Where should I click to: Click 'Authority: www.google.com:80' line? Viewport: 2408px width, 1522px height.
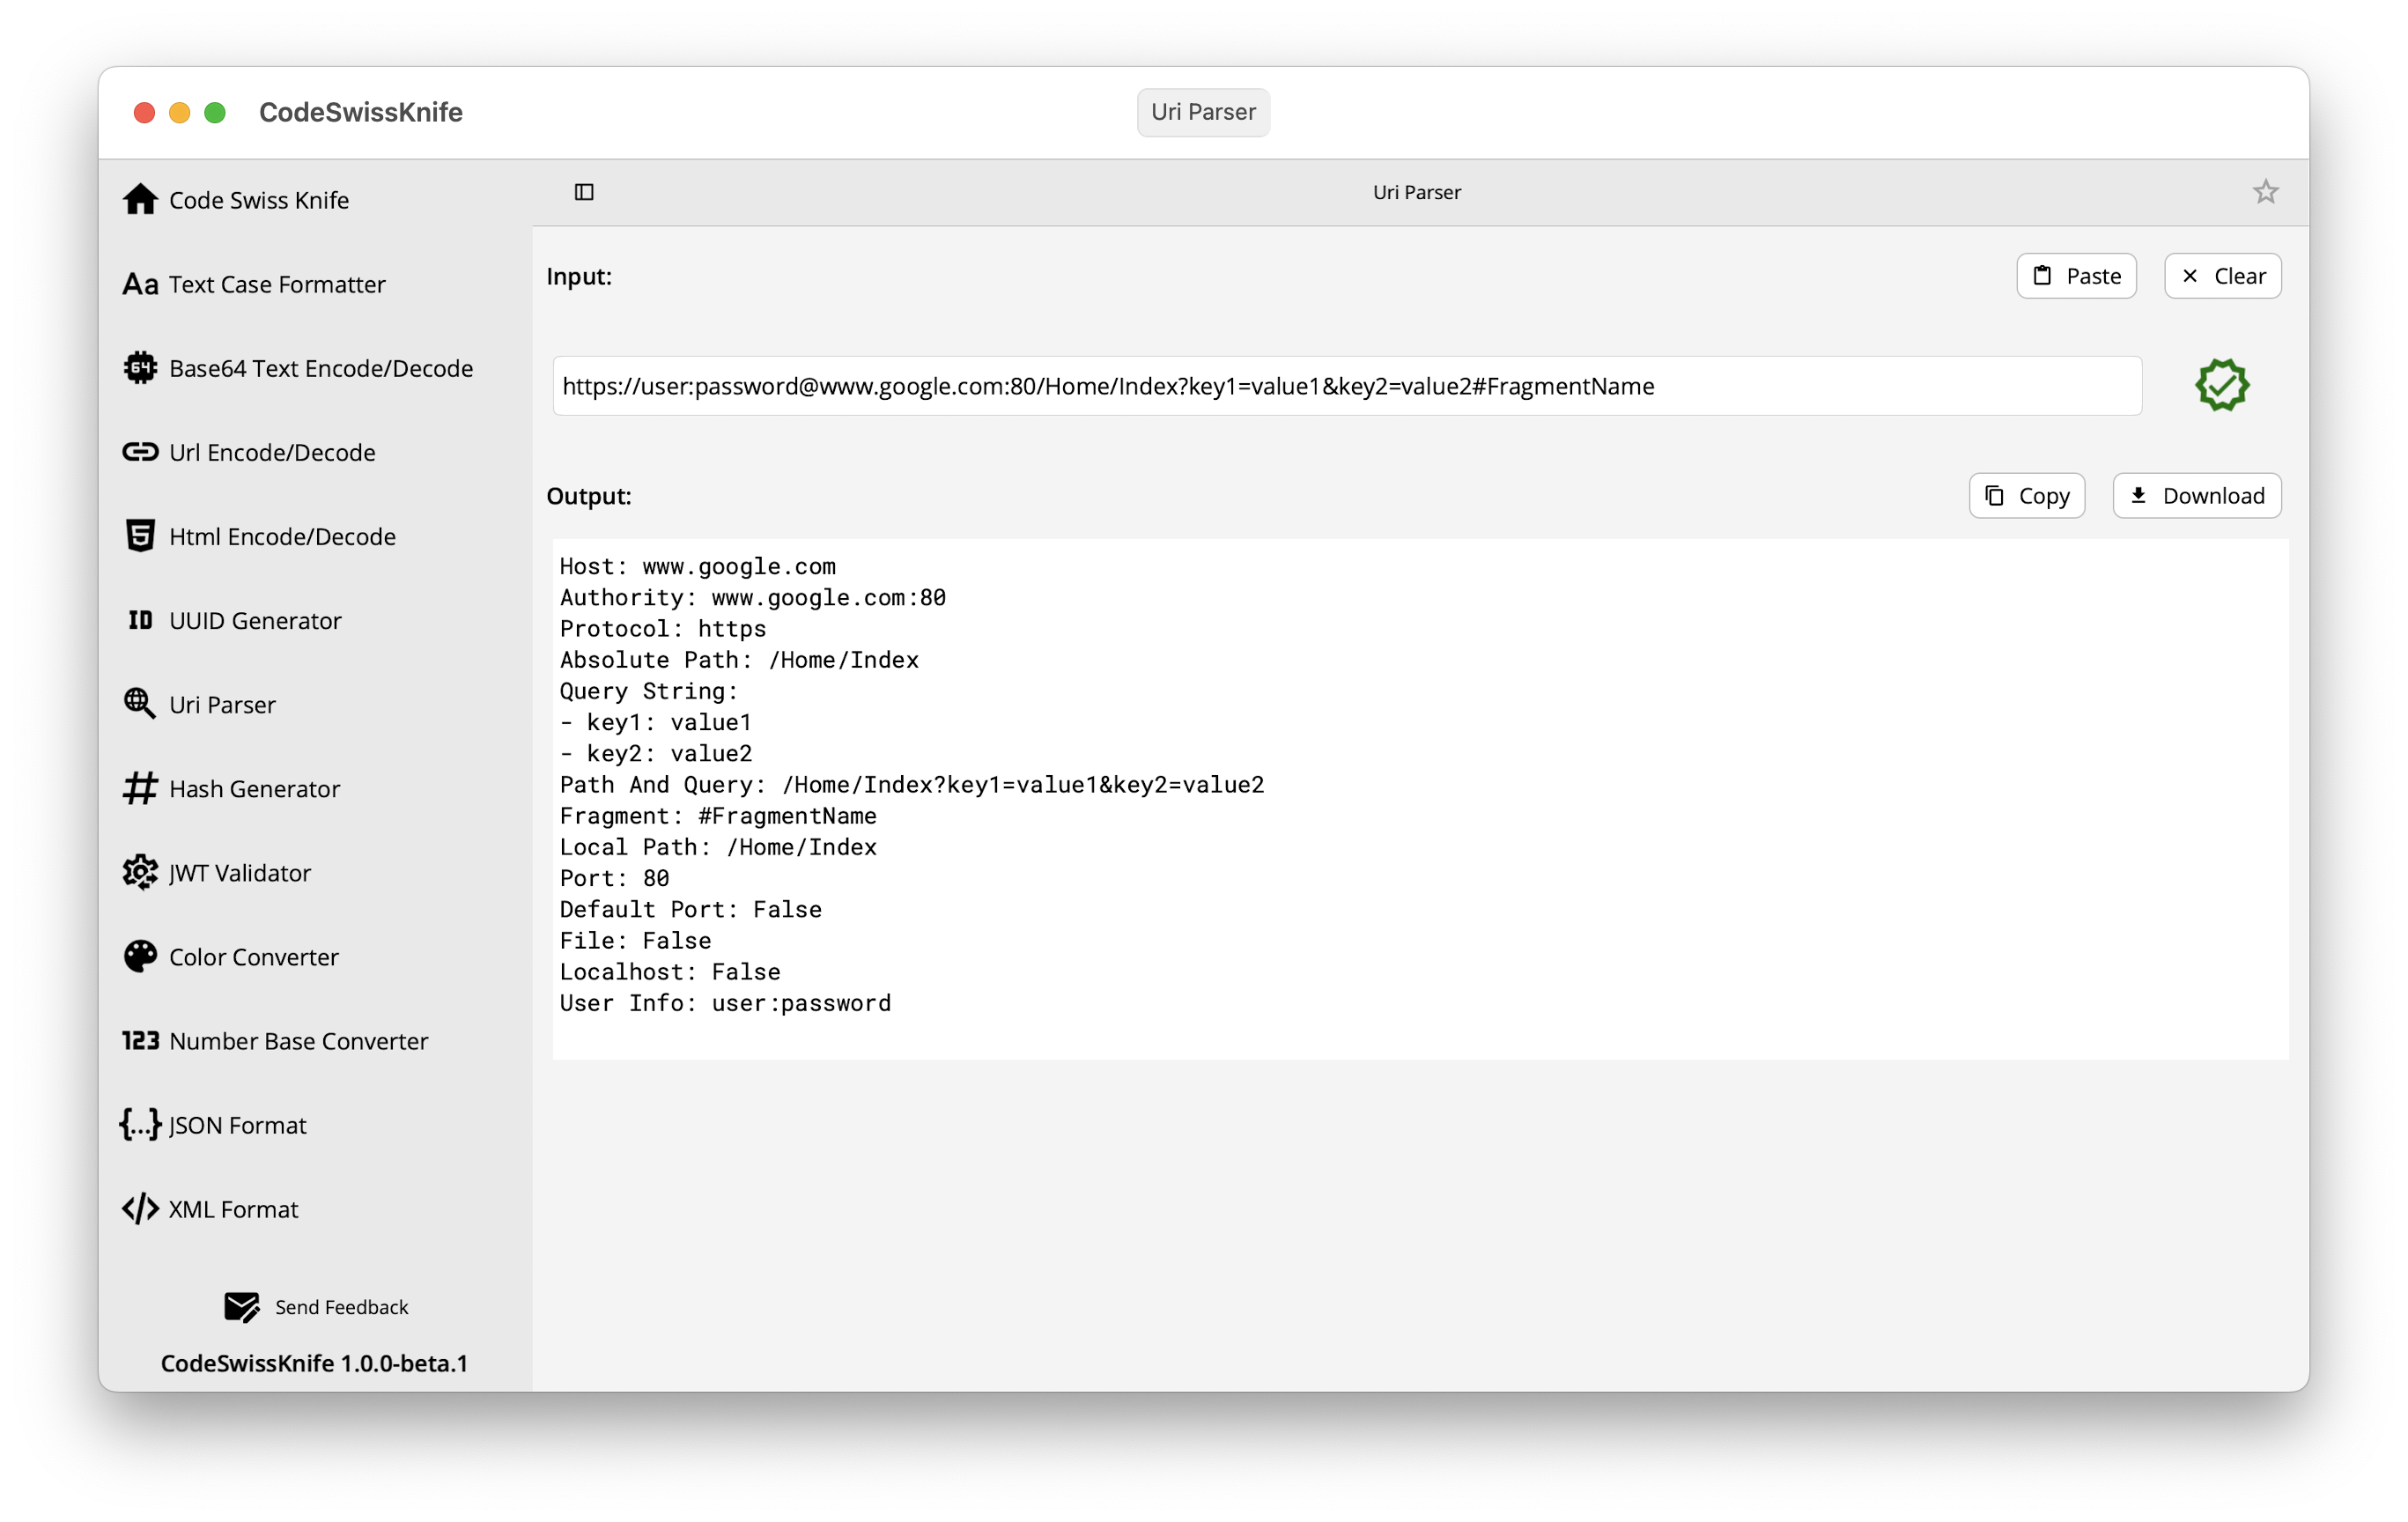(x=752, y=597)
